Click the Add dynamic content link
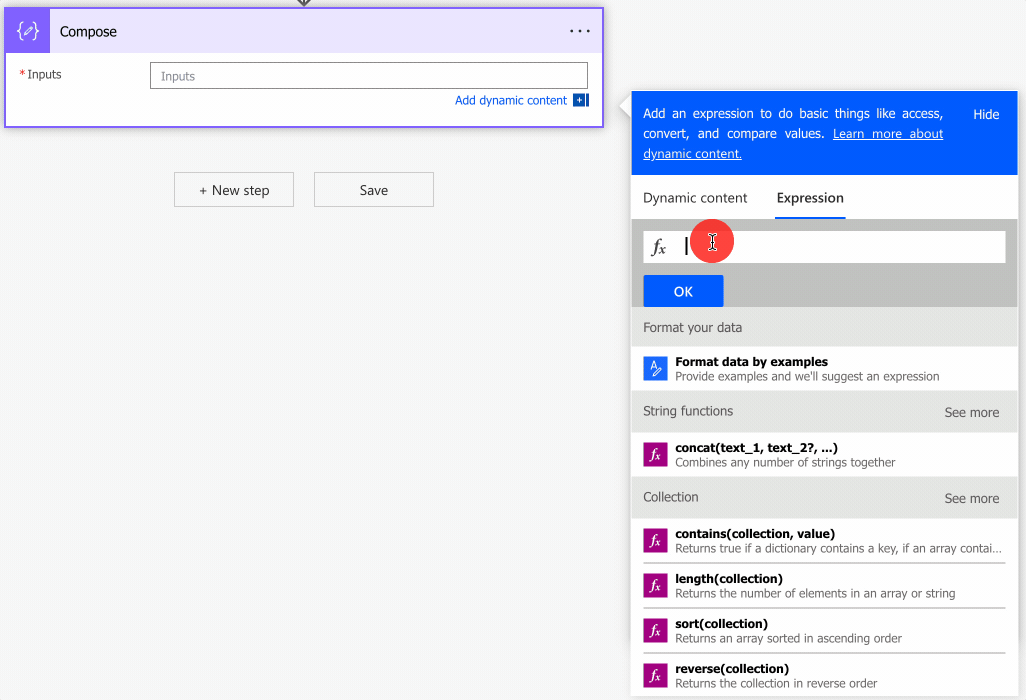Viewport: 1026px width, 700px height. click(510, 100)
